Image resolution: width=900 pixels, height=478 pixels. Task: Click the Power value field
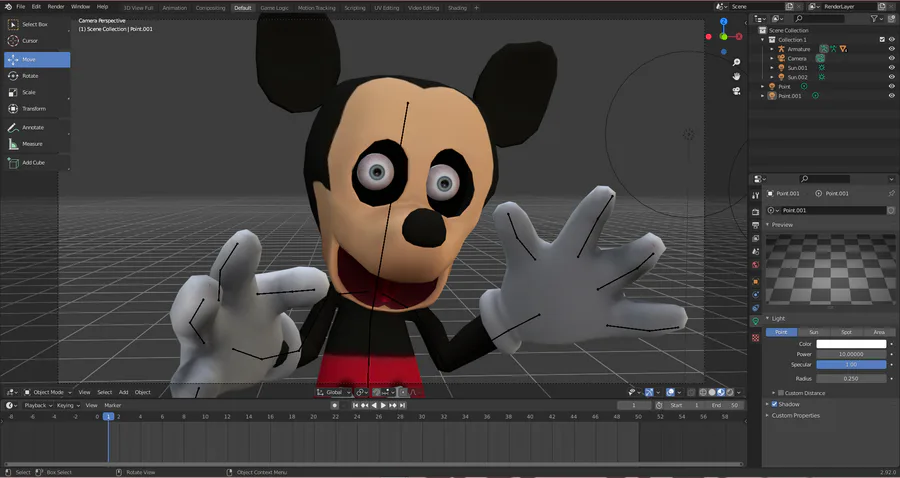point(851,355)
